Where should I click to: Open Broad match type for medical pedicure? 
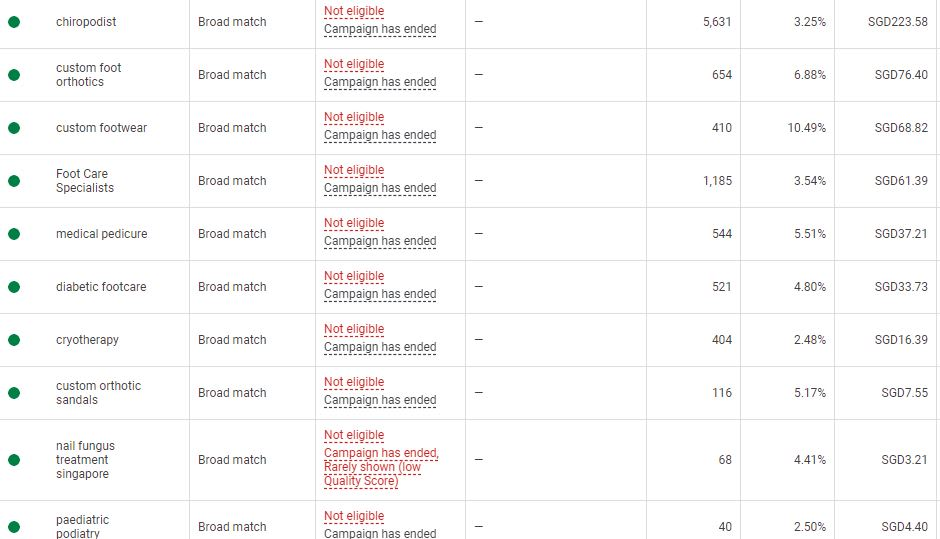tap(232, 234)
